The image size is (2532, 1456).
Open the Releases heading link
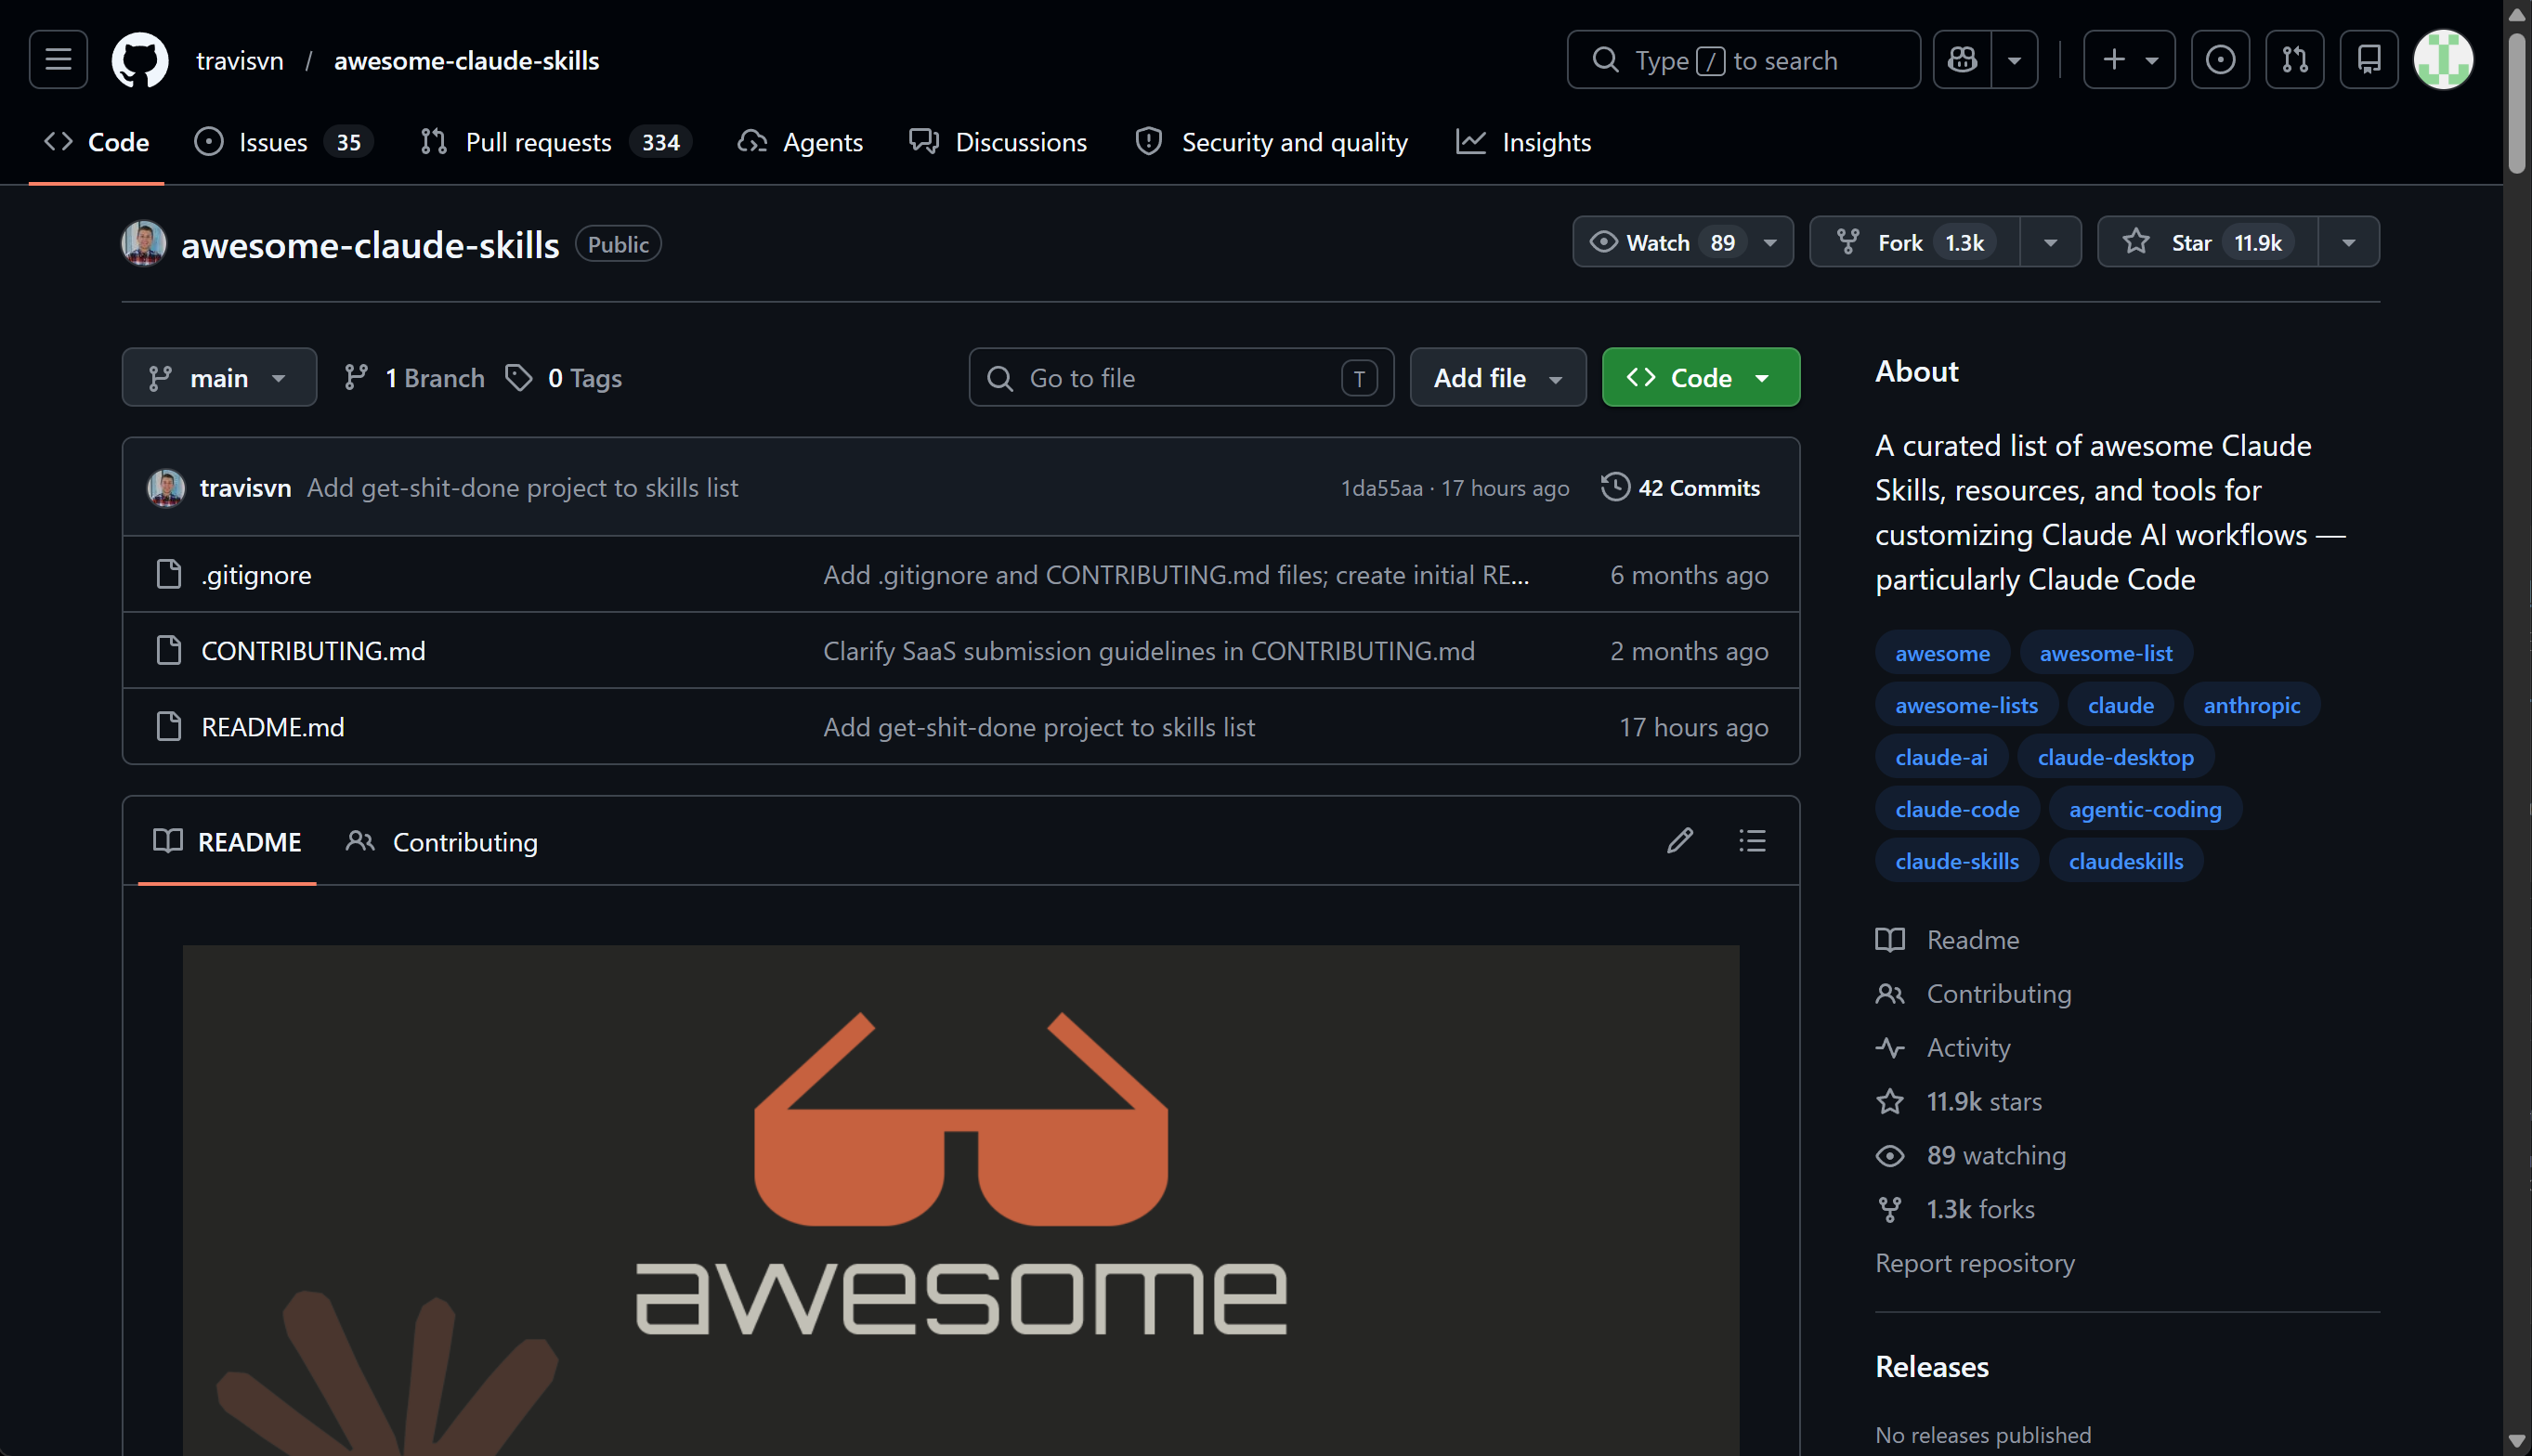[1932, 1366]
